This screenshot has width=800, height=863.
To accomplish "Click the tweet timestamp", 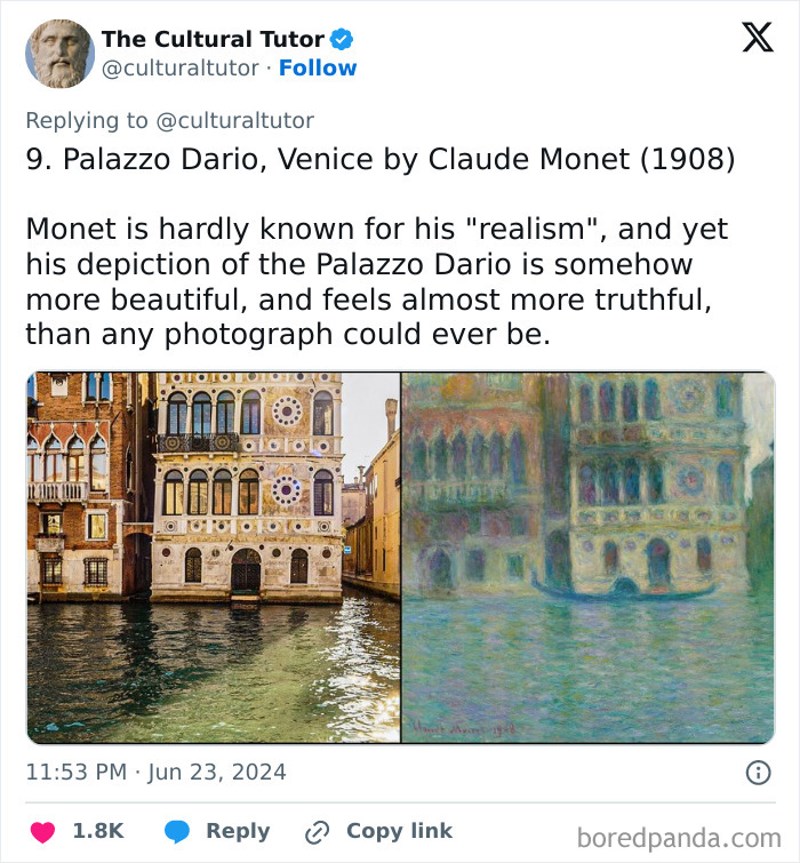I will pyautogui.click(x=156, y=772).
